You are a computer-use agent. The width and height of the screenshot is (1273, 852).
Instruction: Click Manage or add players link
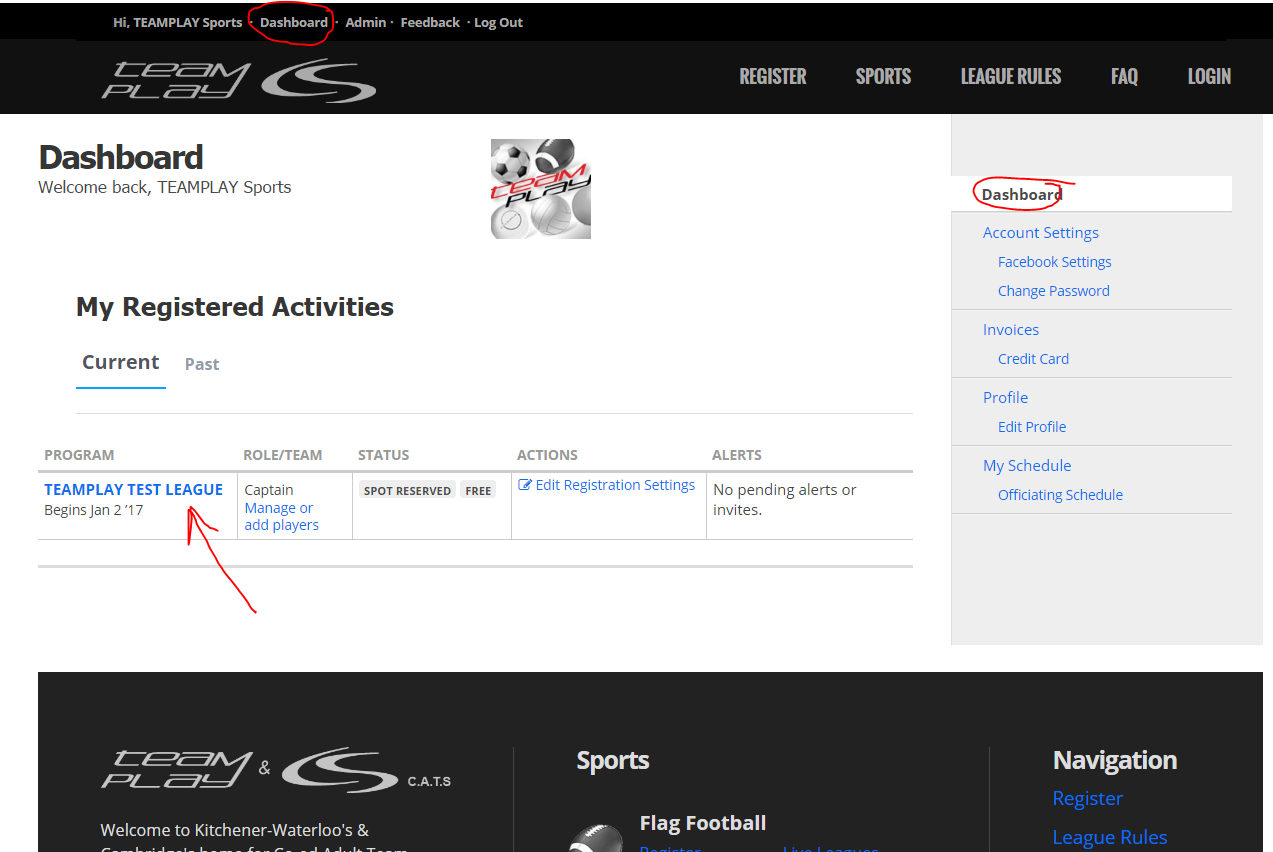[x=282, y=516]
